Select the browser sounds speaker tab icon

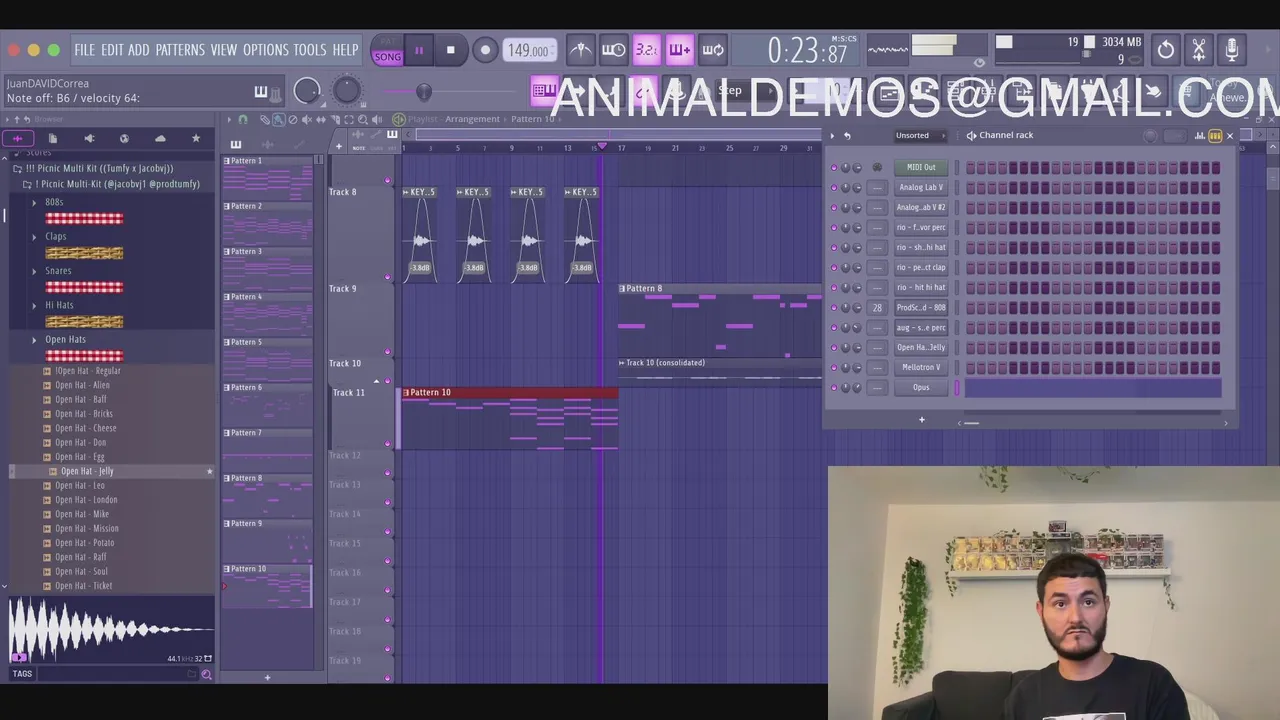click(x=89, y=138)
